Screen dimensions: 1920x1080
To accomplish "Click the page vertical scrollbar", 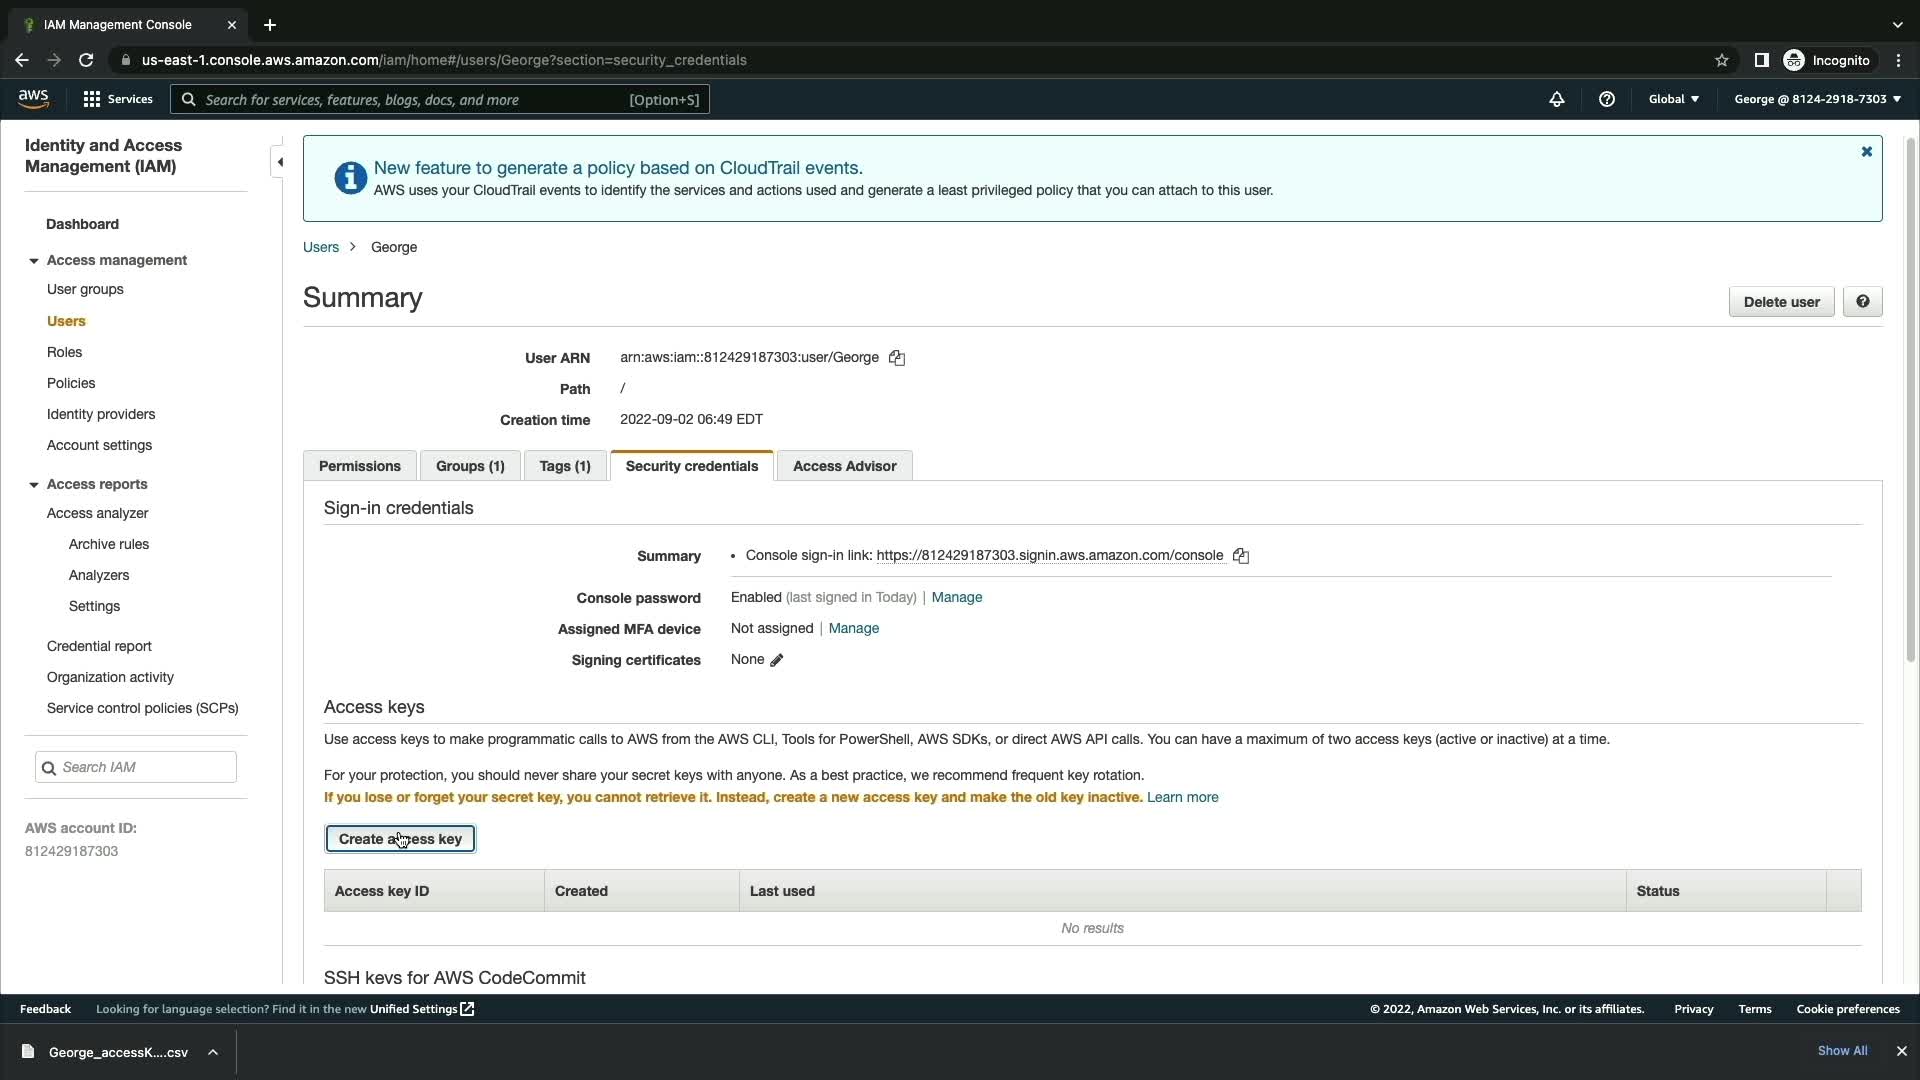I will [x=1910, y=400].
